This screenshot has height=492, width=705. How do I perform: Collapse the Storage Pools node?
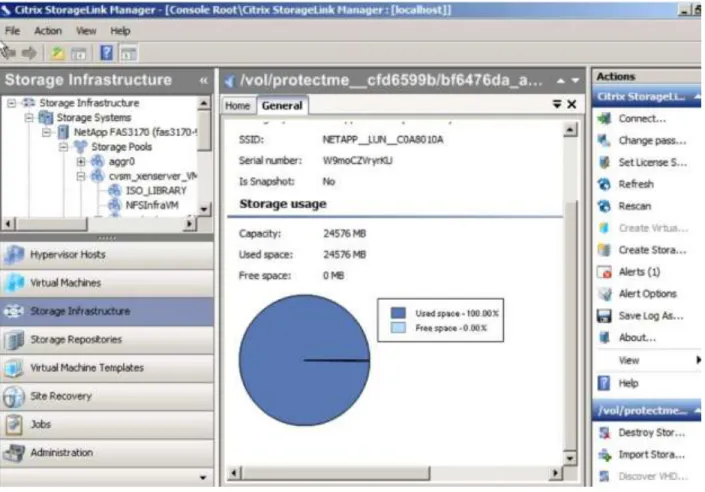[x=63, y=147]
